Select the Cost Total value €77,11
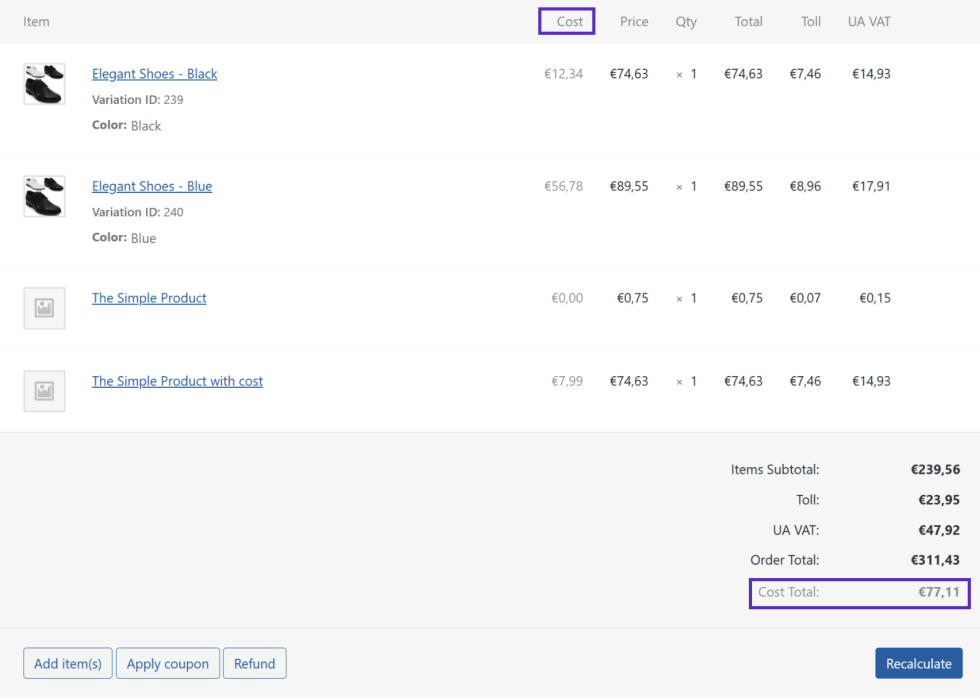The width and height of the screenshot is (980, 699). pyautogui.click(x=939, y=592)
